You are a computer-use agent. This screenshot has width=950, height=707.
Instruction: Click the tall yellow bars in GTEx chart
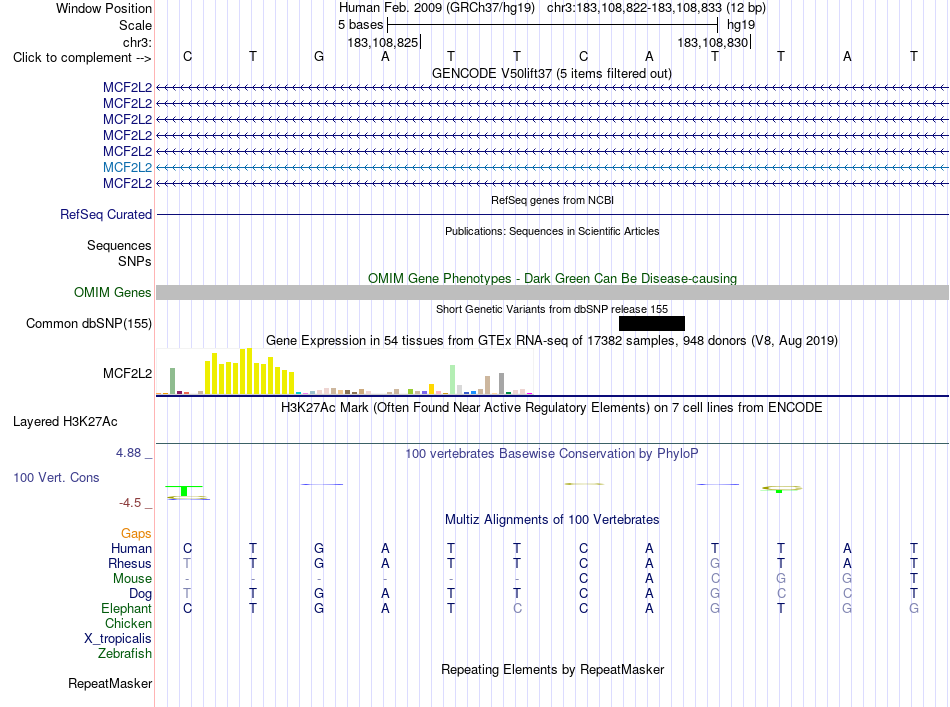point(249,371)
